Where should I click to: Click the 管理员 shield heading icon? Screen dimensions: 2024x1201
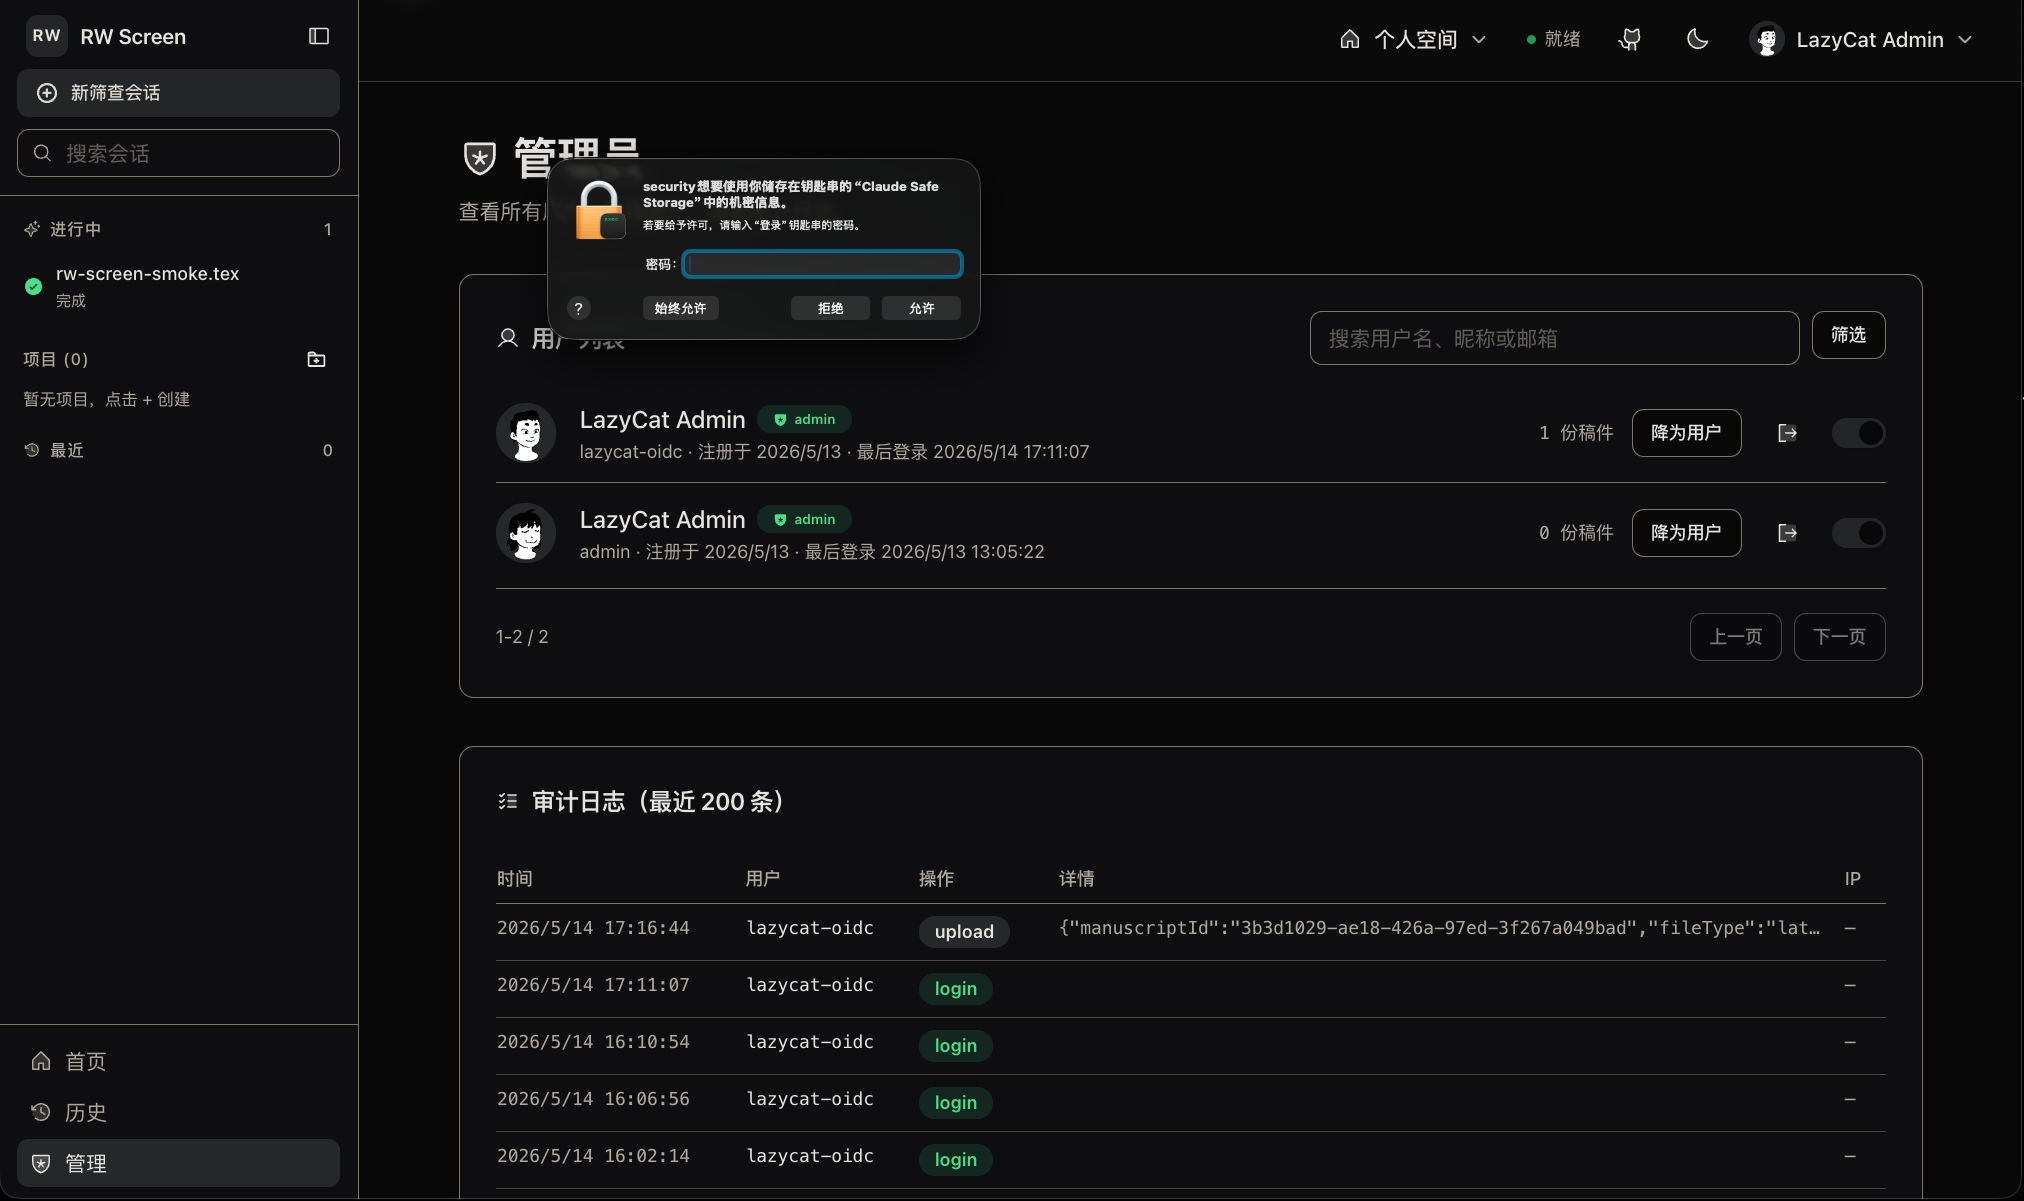[x=480, y=158]
